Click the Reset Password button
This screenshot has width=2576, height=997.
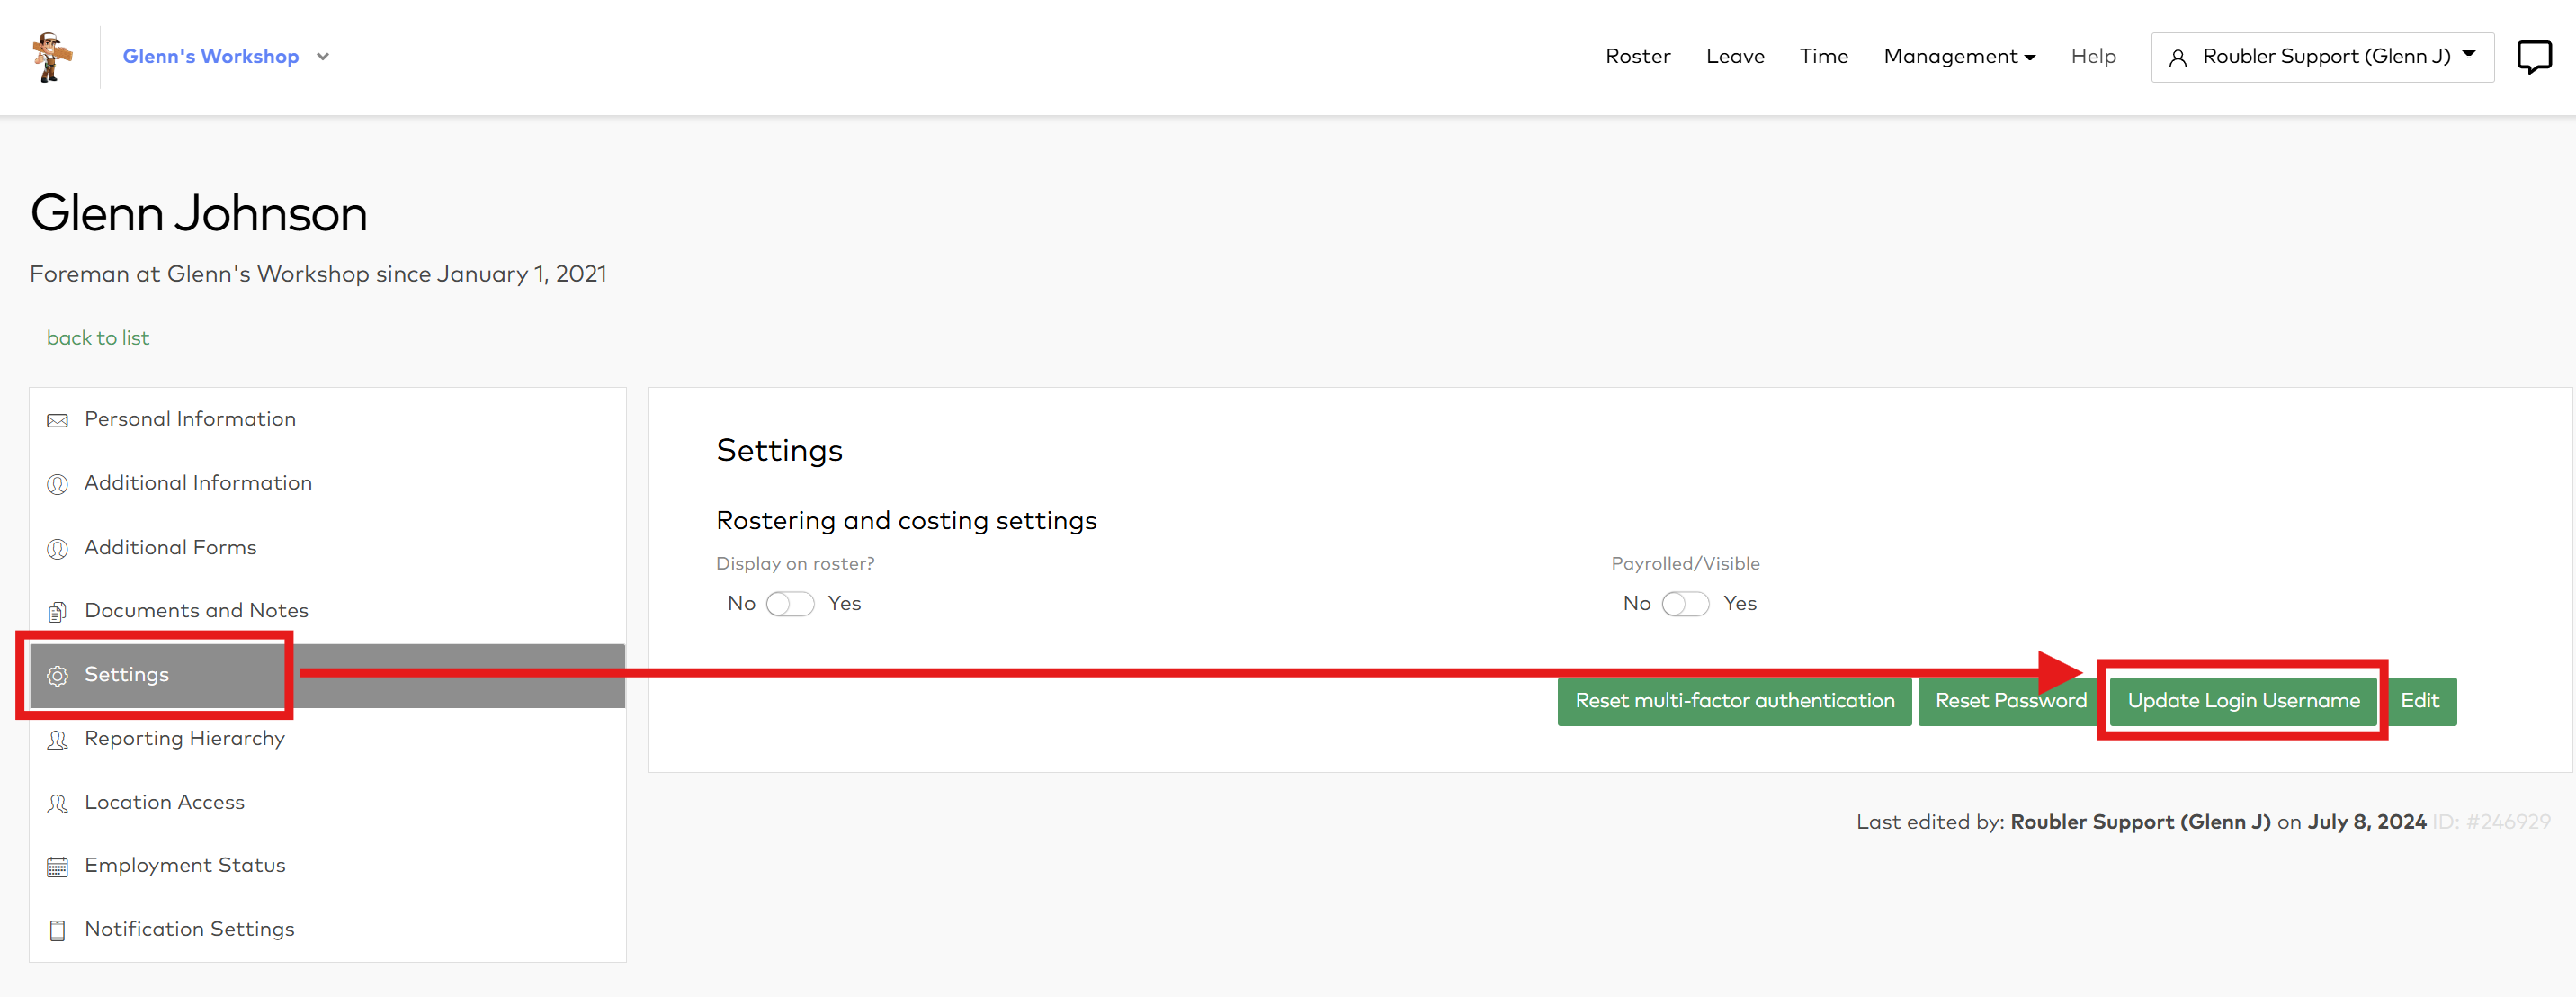click(2010, 701)
